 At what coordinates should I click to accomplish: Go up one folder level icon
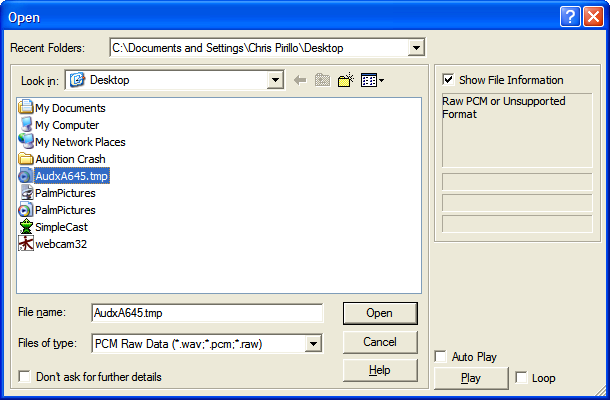(x=323, y=80)
